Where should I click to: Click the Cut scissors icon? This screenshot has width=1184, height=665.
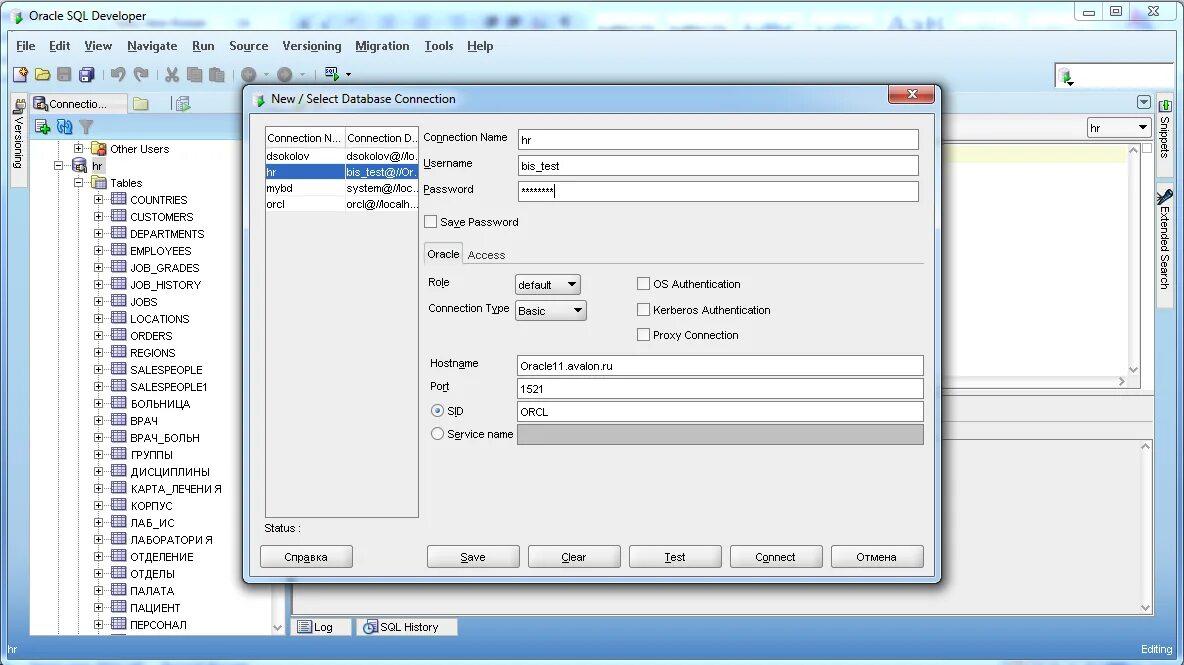pyautogui.click(x=172, y=74)
